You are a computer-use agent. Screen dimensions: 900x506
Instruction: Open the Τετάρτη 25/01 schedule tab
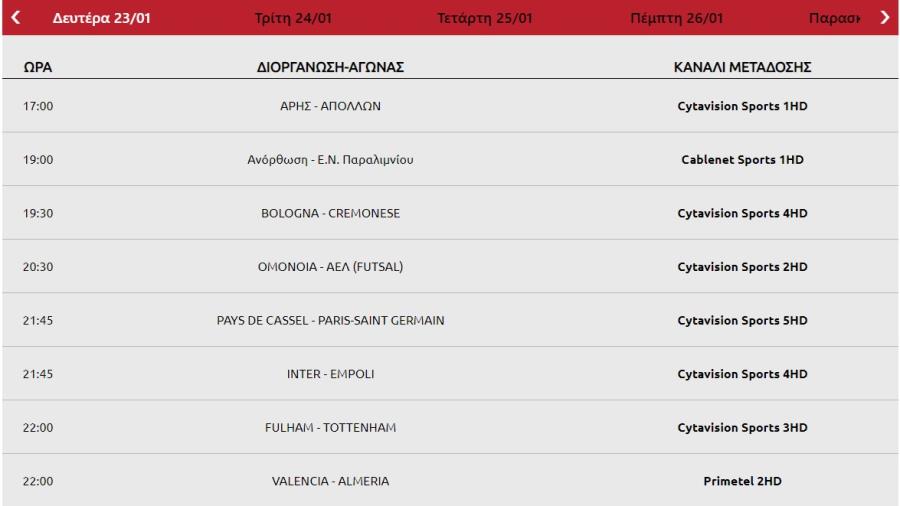[x=485, y=18]
